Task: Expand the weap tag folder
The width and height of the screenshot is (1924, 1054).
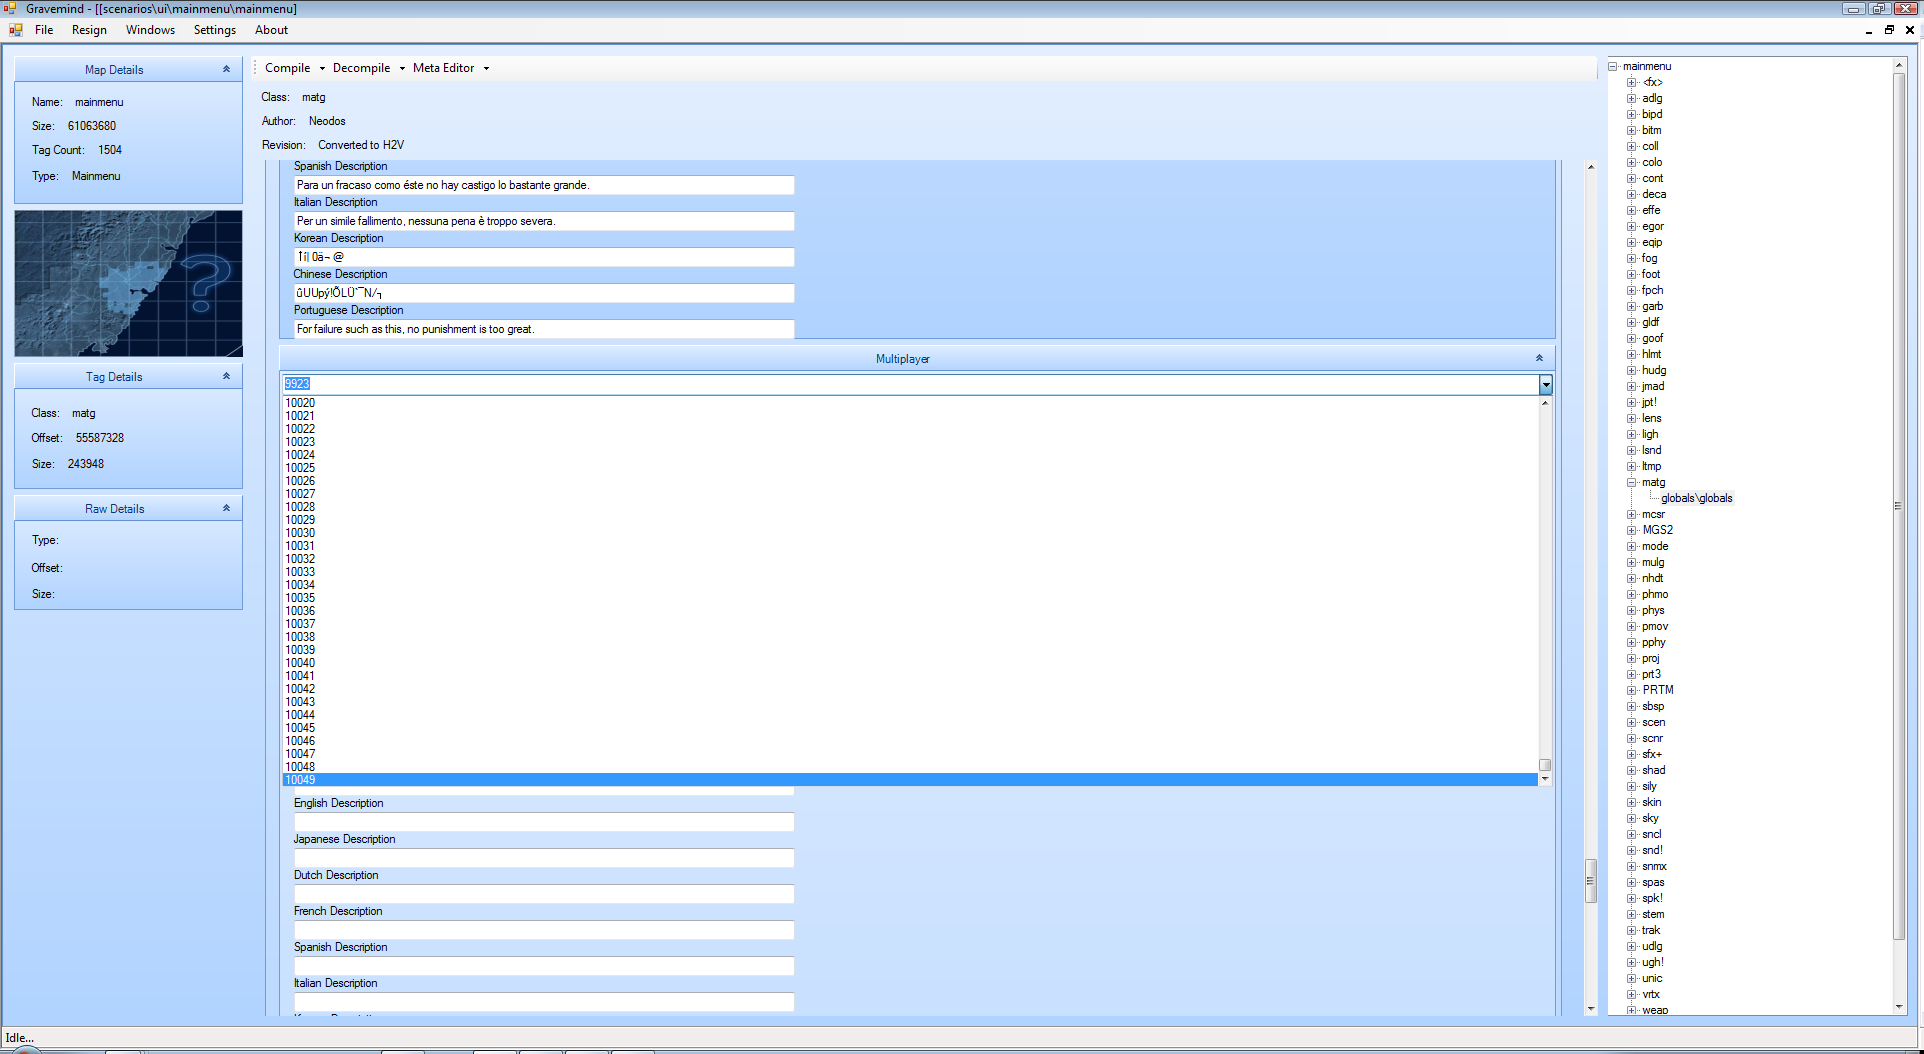Action: [x=1631, y=1010]
